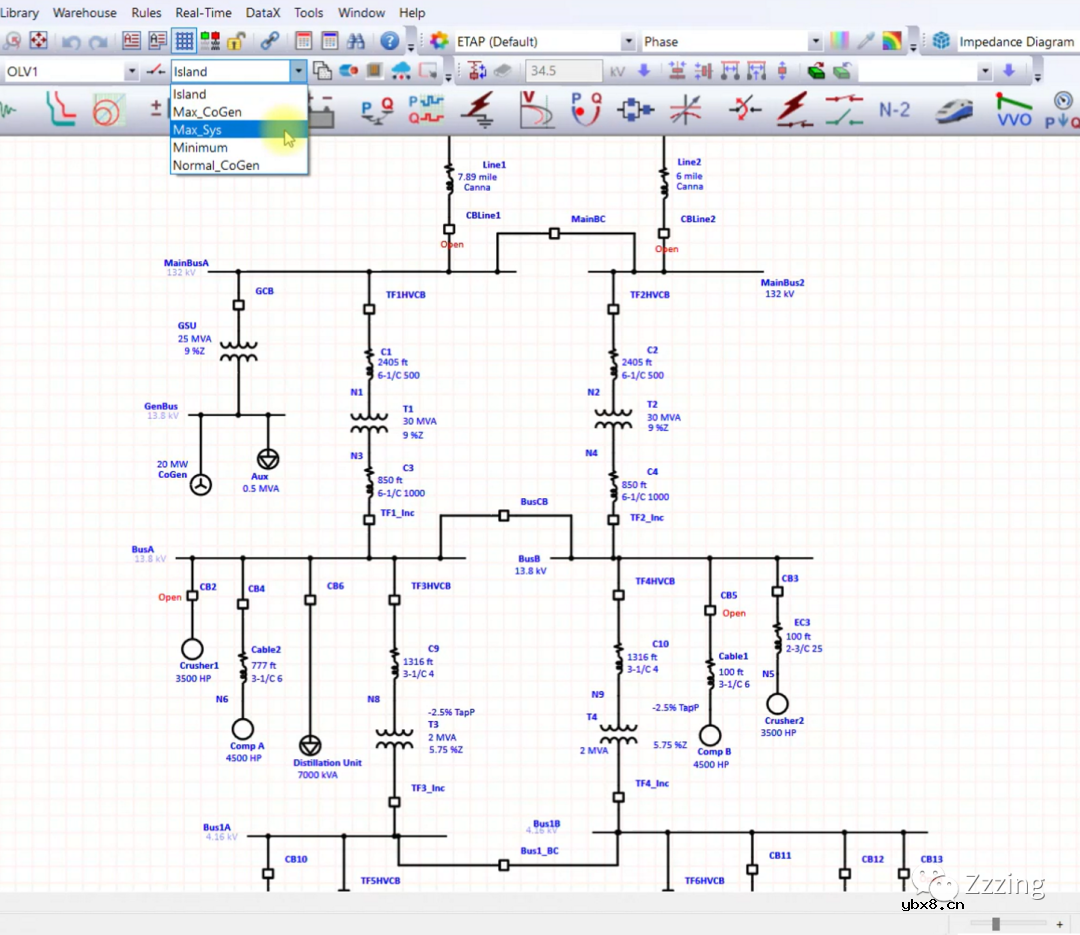Open the VVO volt-var optimization module
The width and height of the screenshot is (1080, 935).
(x=1014, y=110)
